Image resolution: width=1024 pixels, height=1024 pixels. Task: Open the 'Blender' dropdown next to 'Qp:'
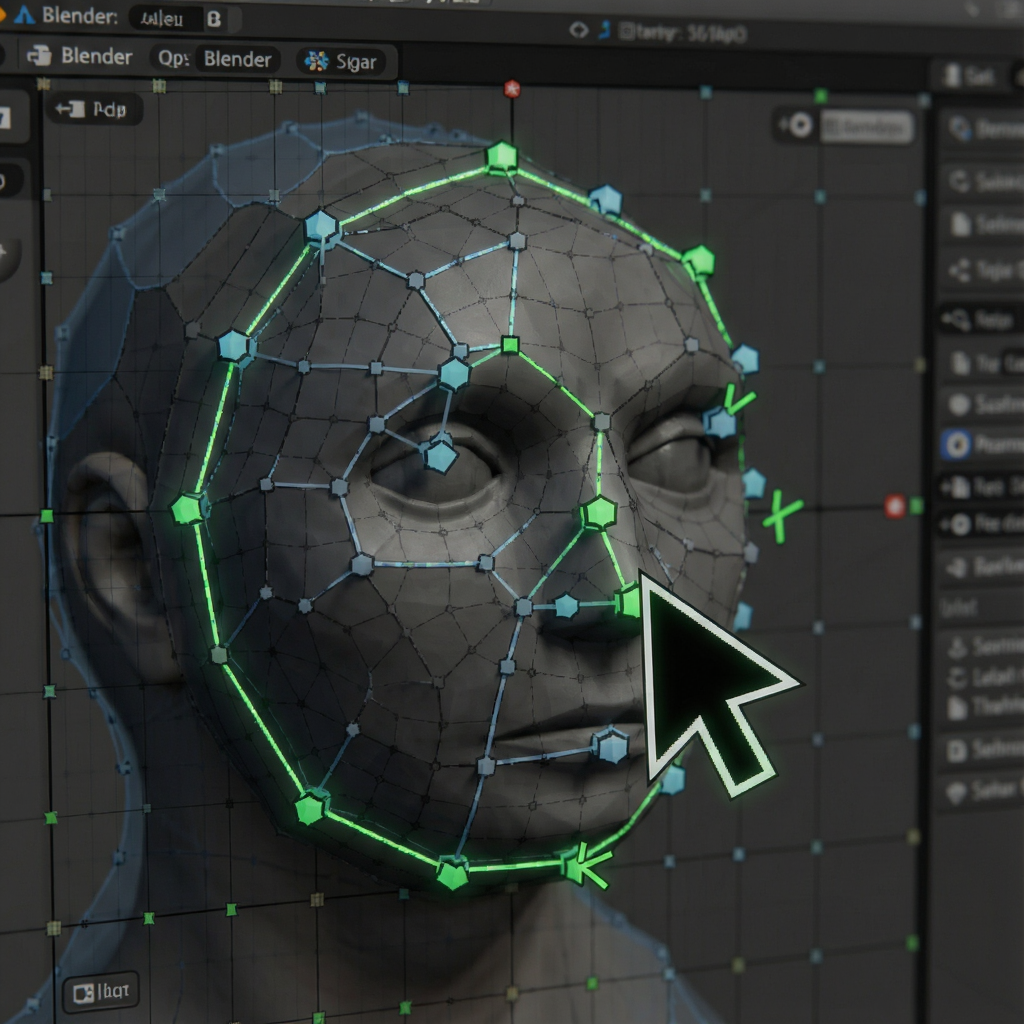[238, 59]
